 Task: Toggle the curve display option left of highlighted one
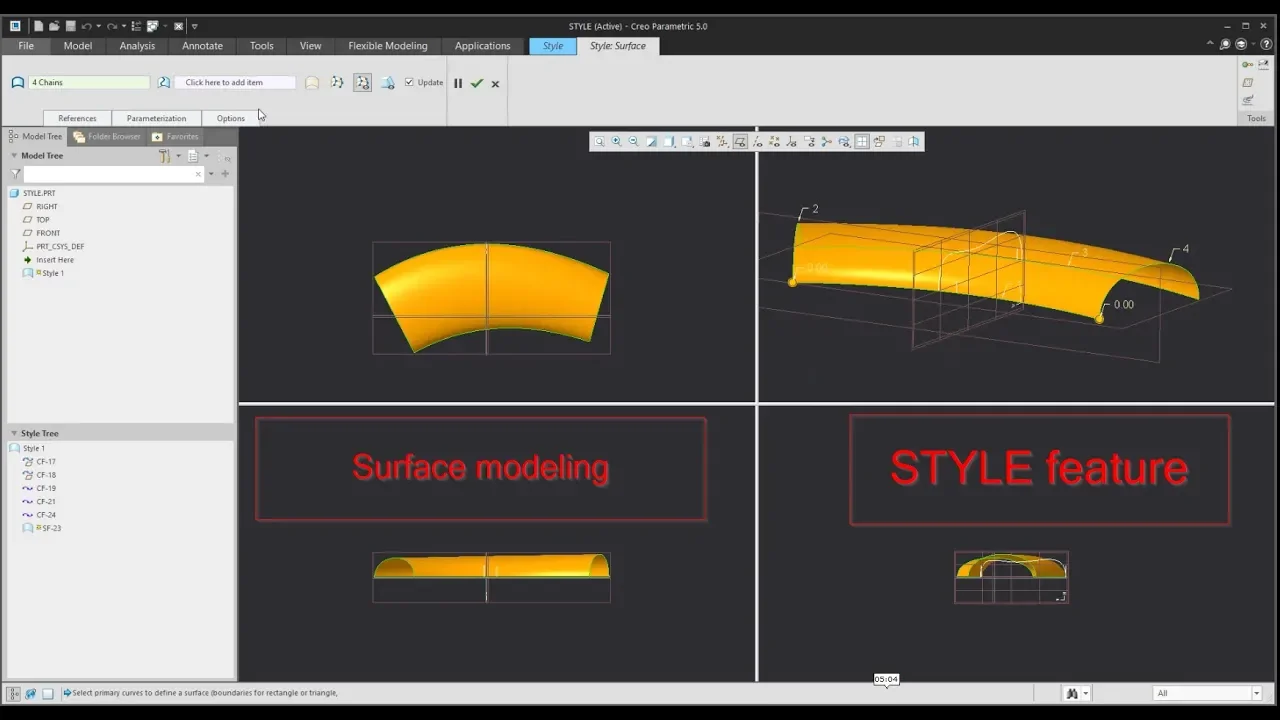(x=337, y=83)
